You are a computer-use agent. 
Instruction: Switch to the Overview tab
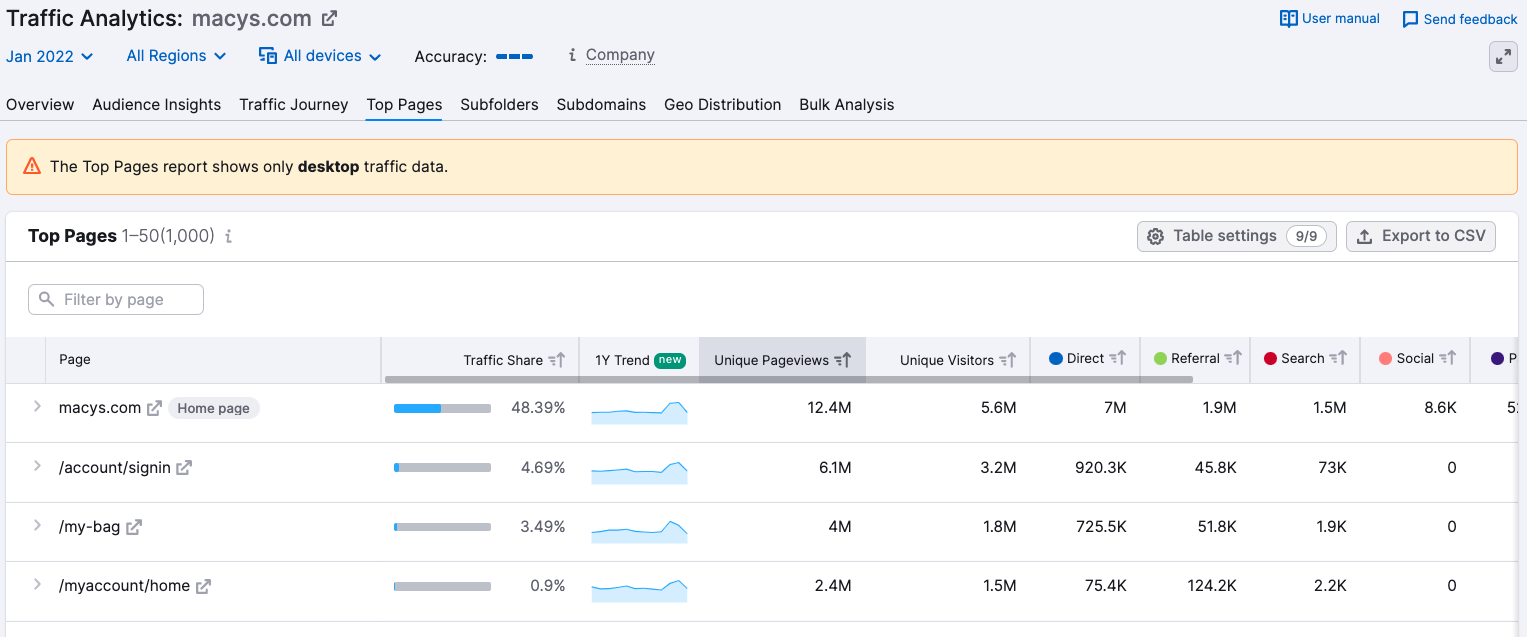click(40, 105)
